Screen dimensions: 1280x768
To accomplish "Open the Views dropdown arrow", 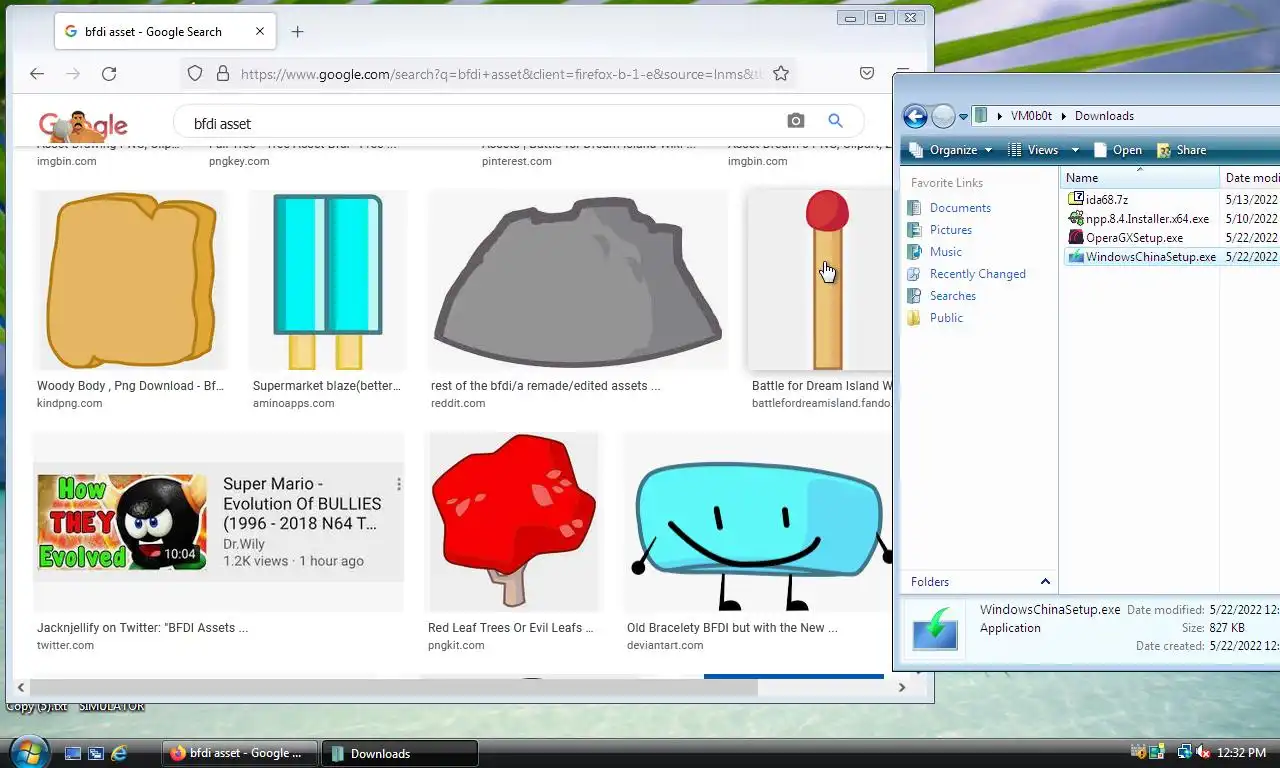I will pyautogui.click(x=1075, y=150).
